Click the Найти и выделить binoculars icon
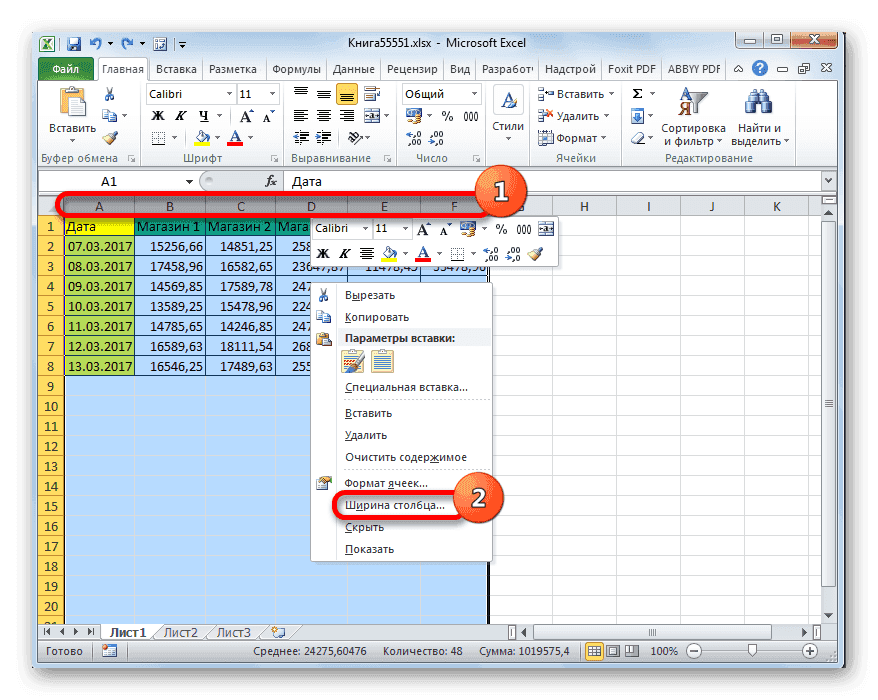Image resolution: width=878 pixels, height=700 pixels. (x=757, y=100)
